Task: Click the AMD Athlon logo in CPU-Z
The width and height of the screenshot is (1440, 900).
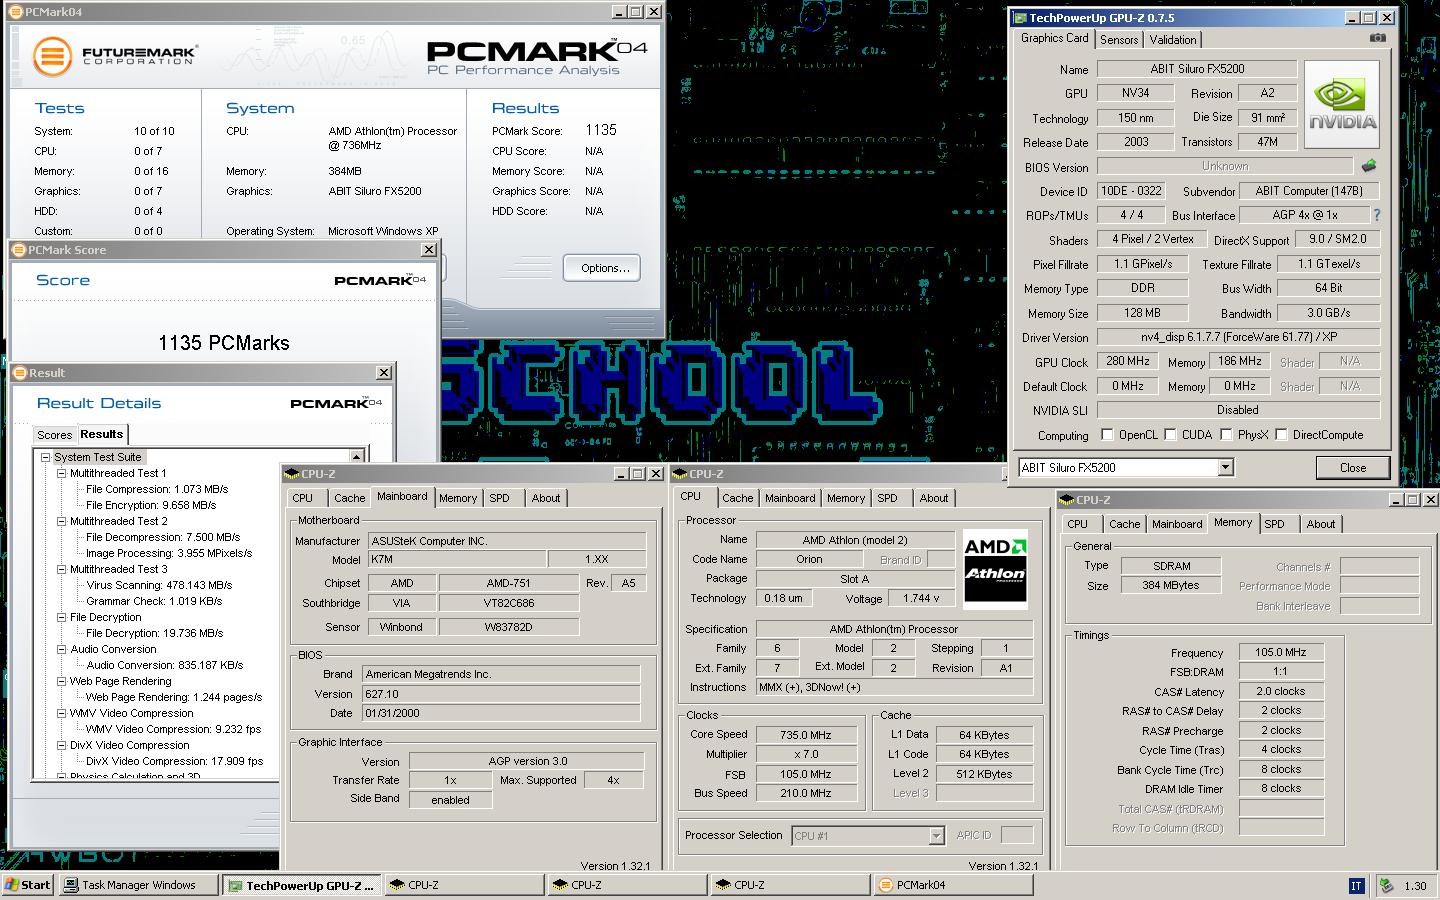Action: (995, 569)
